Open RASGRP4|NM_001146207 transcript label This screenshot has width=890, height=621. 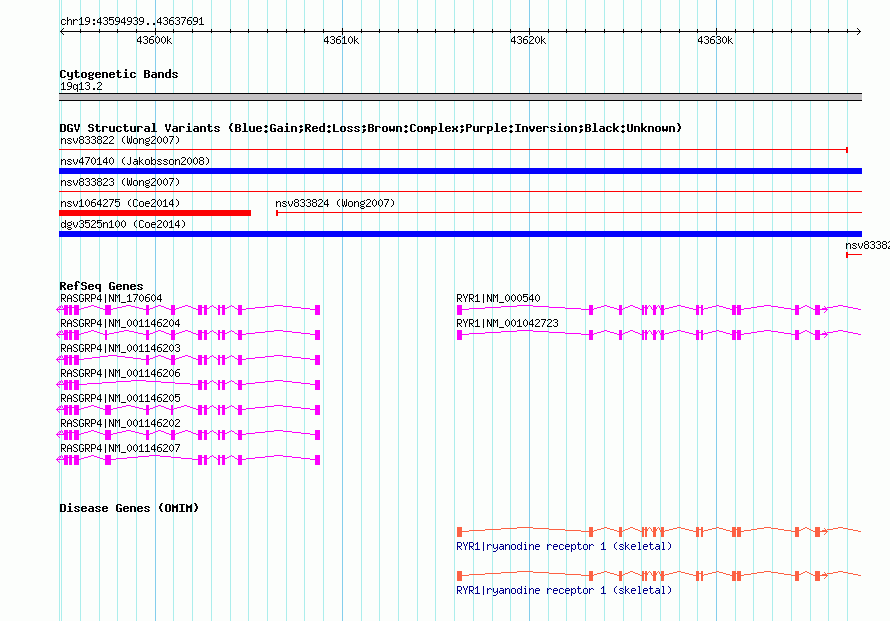pyautogui.click(x=120, y=448)
